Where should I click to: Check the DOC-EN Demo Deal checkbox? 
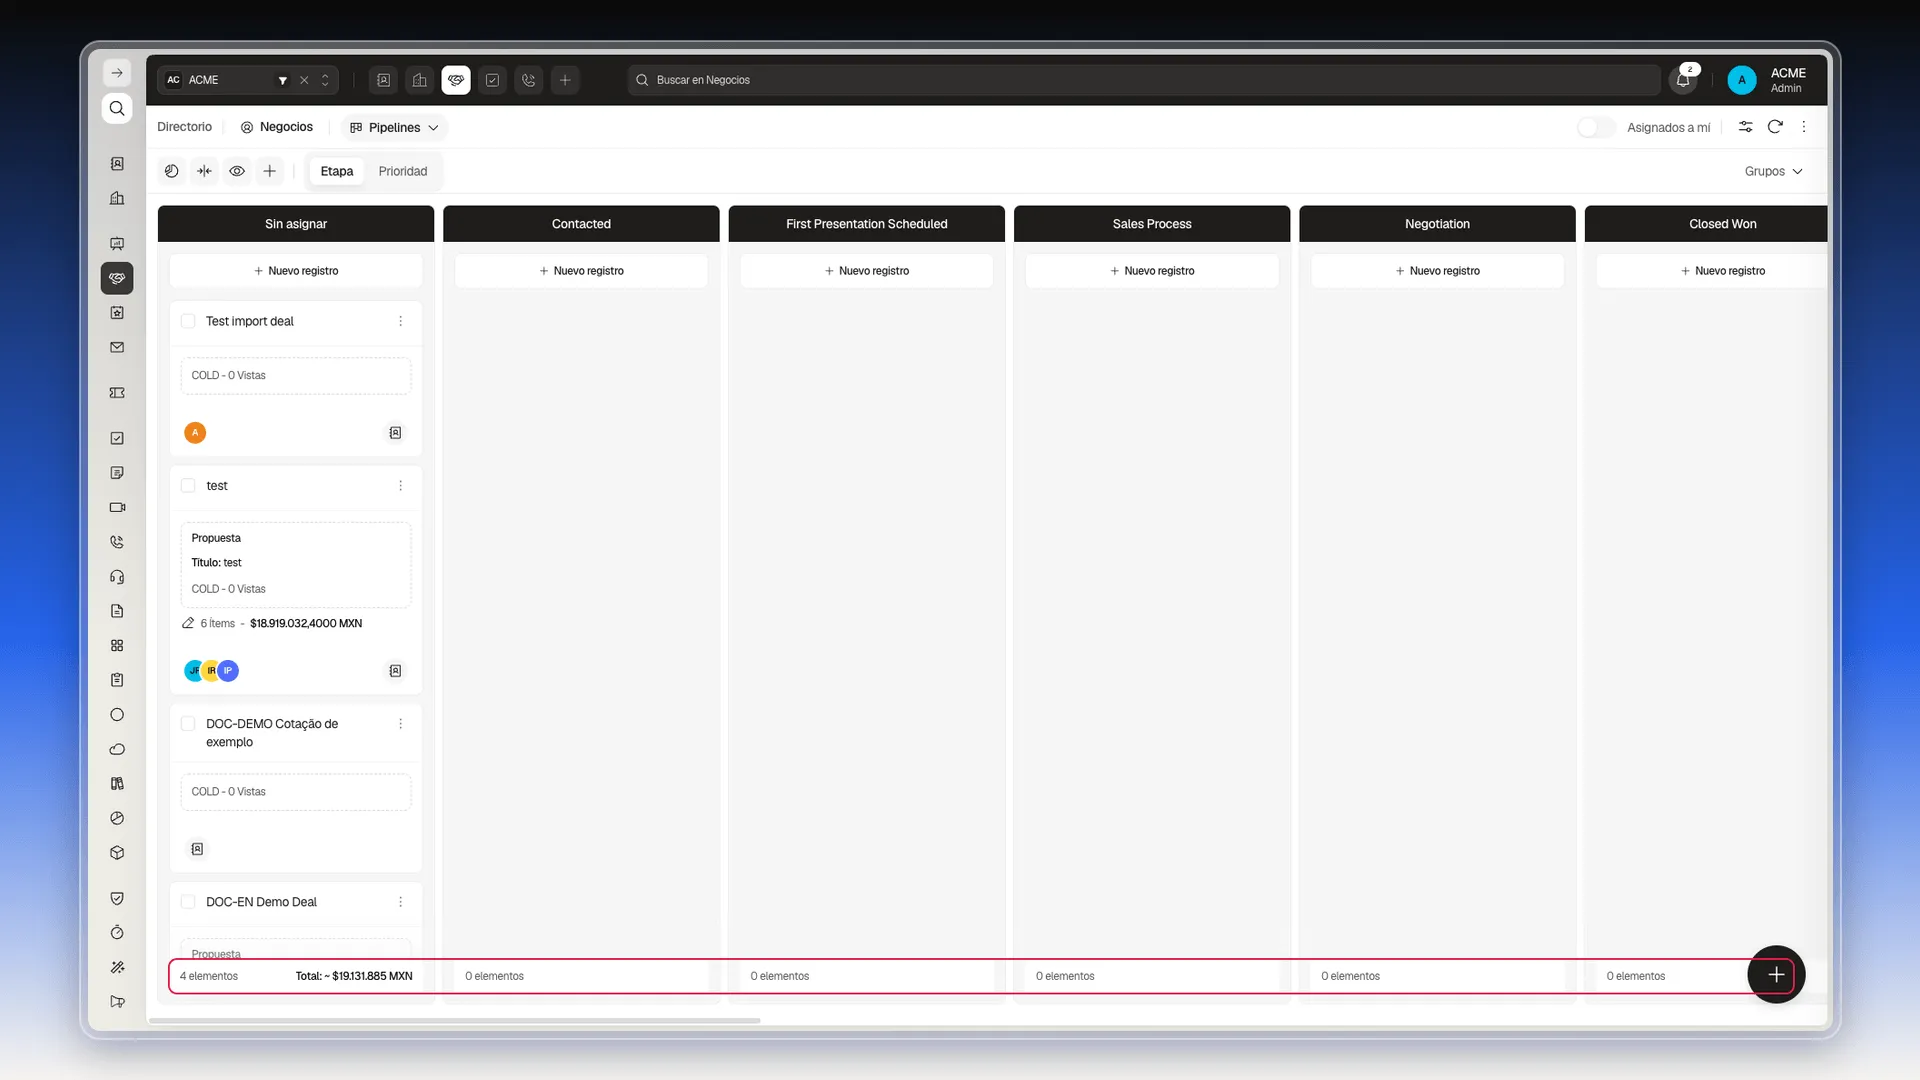(188, 901)
